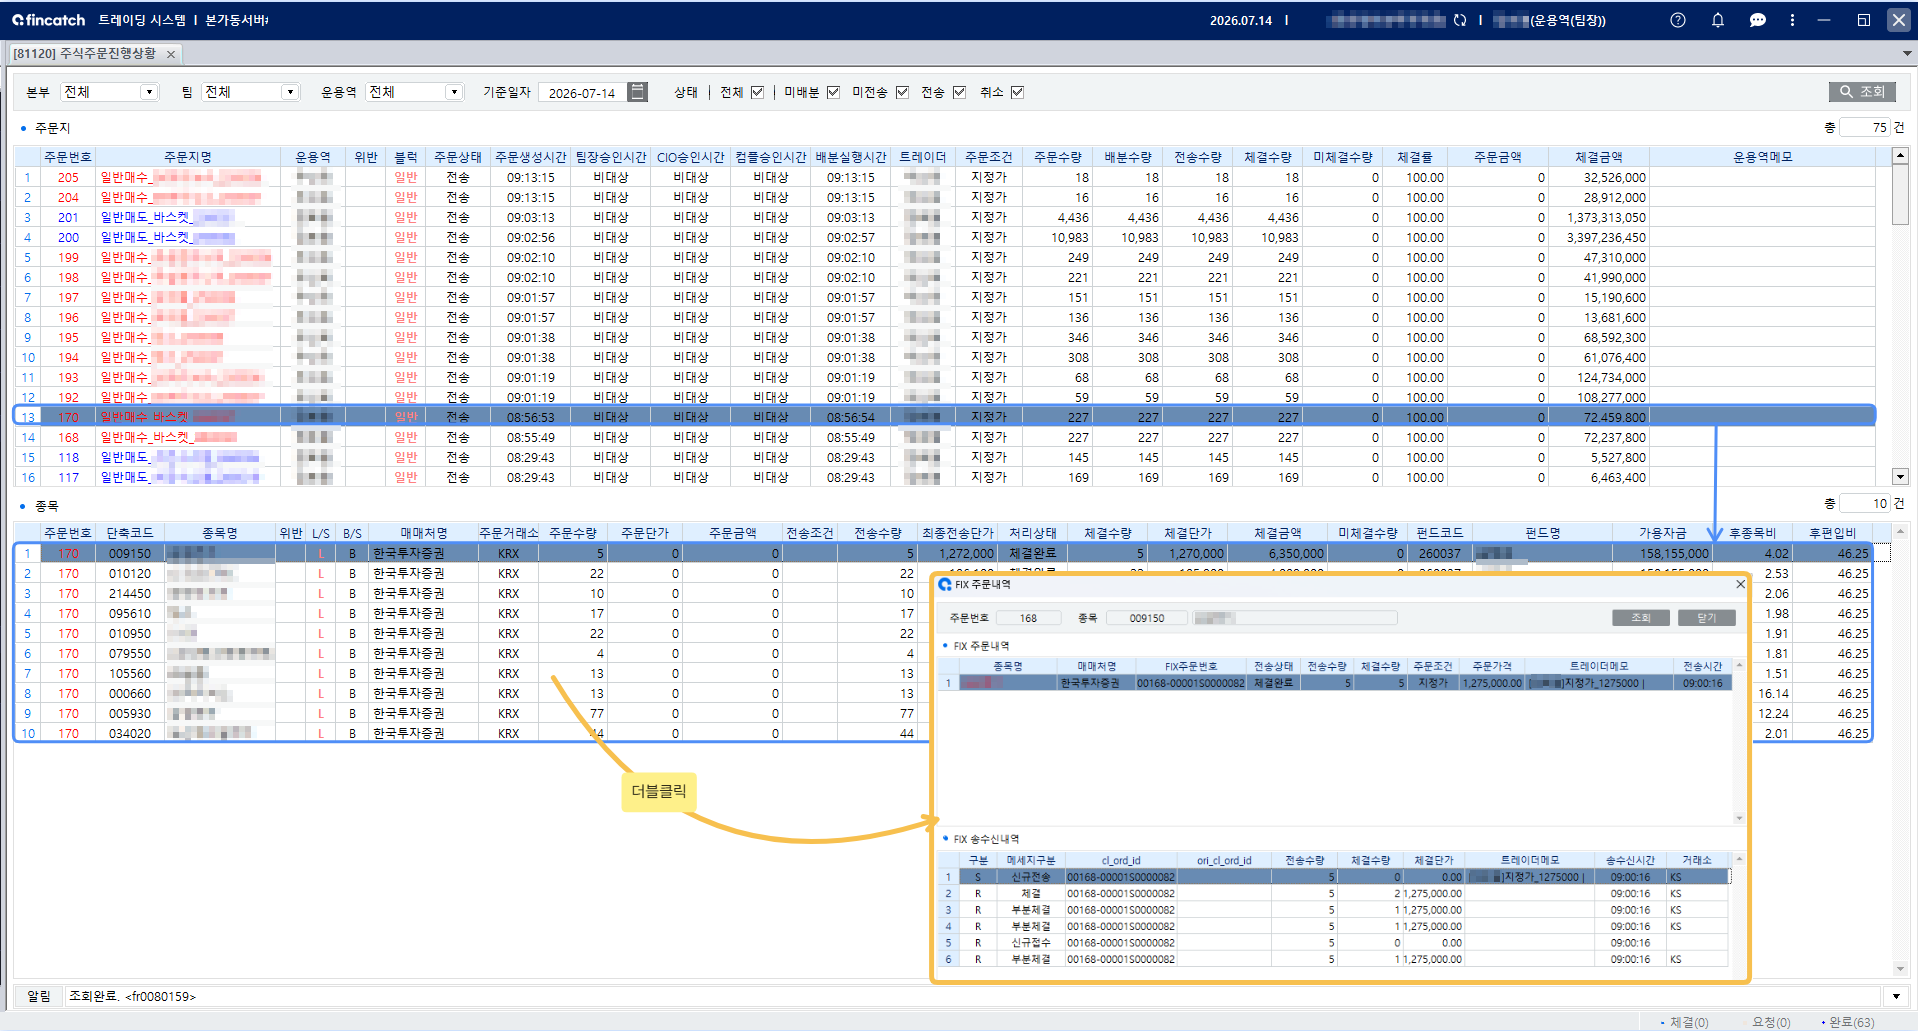Image resolution: width=1918 pixels, height=1031 pixels.
Task: Click the 완료(63) status indicator
Action: pos(1848,1022)
